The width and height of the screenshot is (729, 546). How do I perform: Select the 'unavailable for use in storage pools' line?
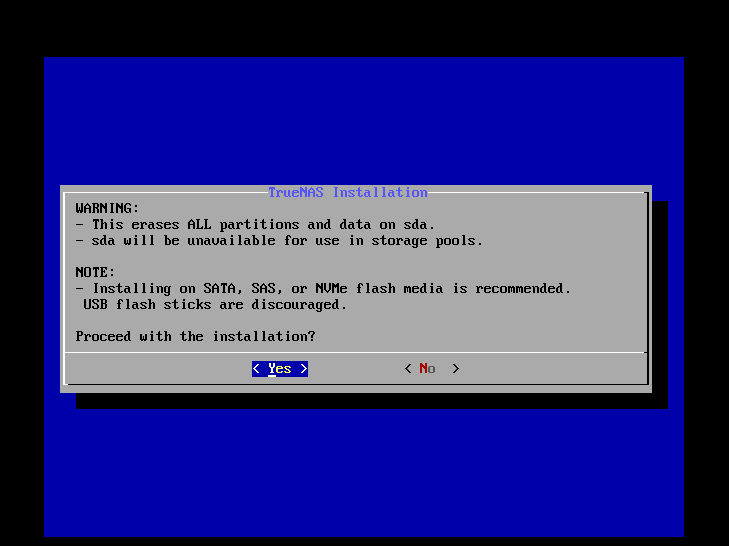click(x=279, y=241)
